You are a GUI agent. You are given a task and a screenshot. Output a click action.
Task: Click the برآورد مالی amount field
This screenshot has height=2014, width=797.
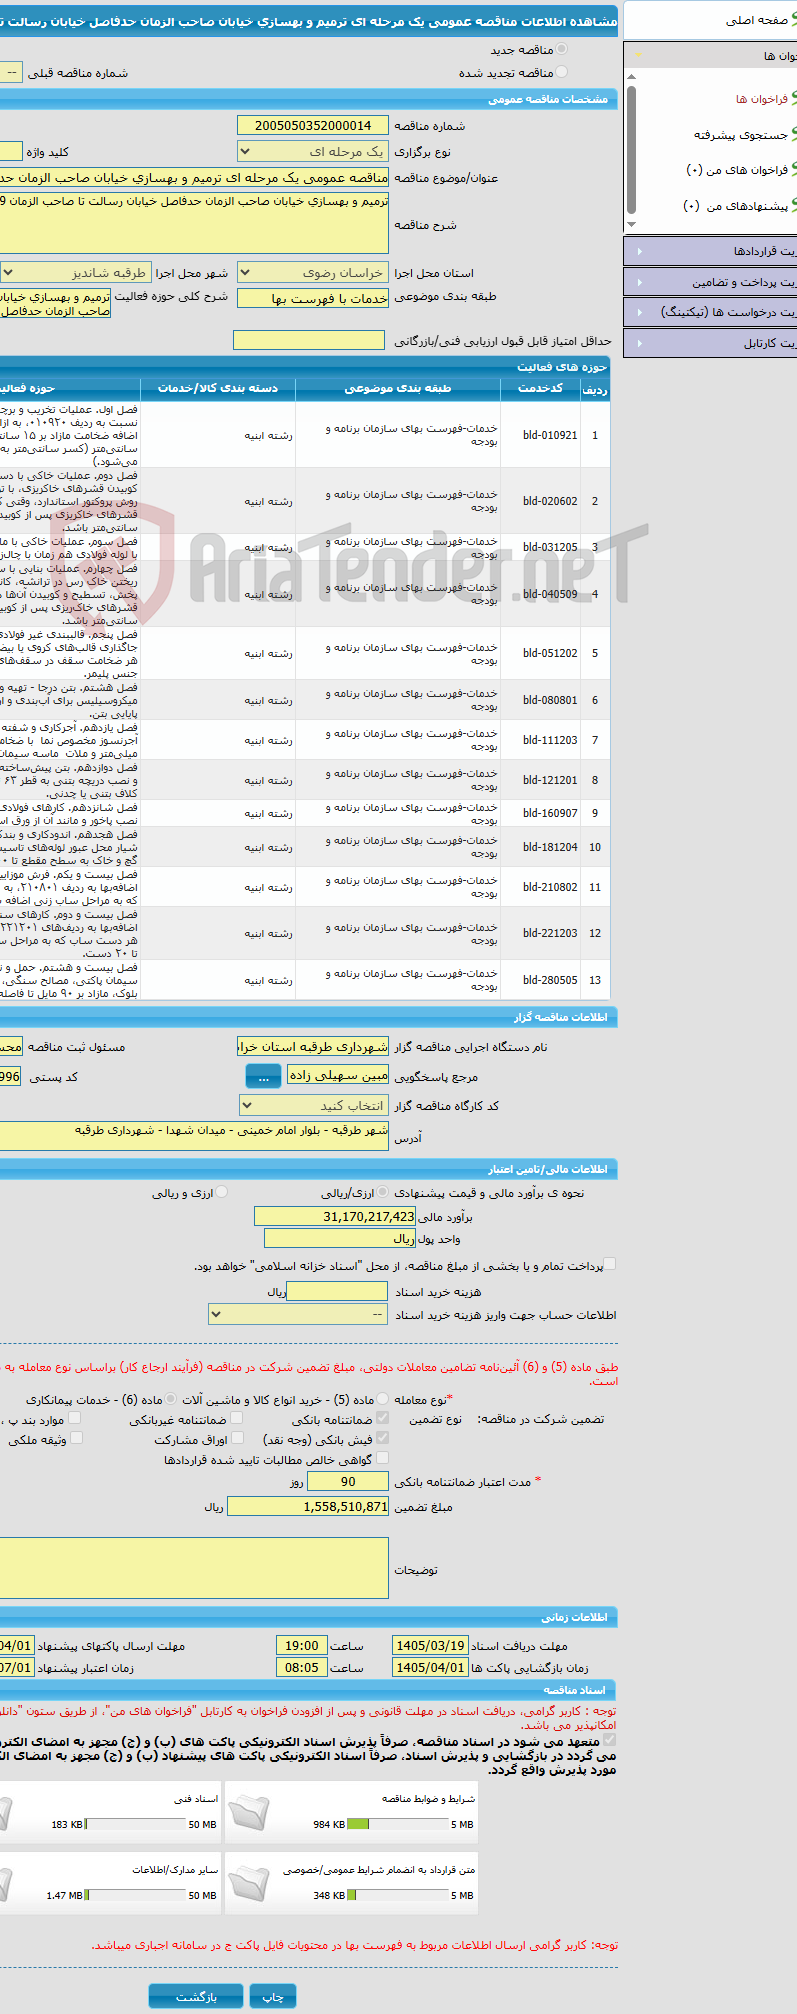pos(335,1216)
